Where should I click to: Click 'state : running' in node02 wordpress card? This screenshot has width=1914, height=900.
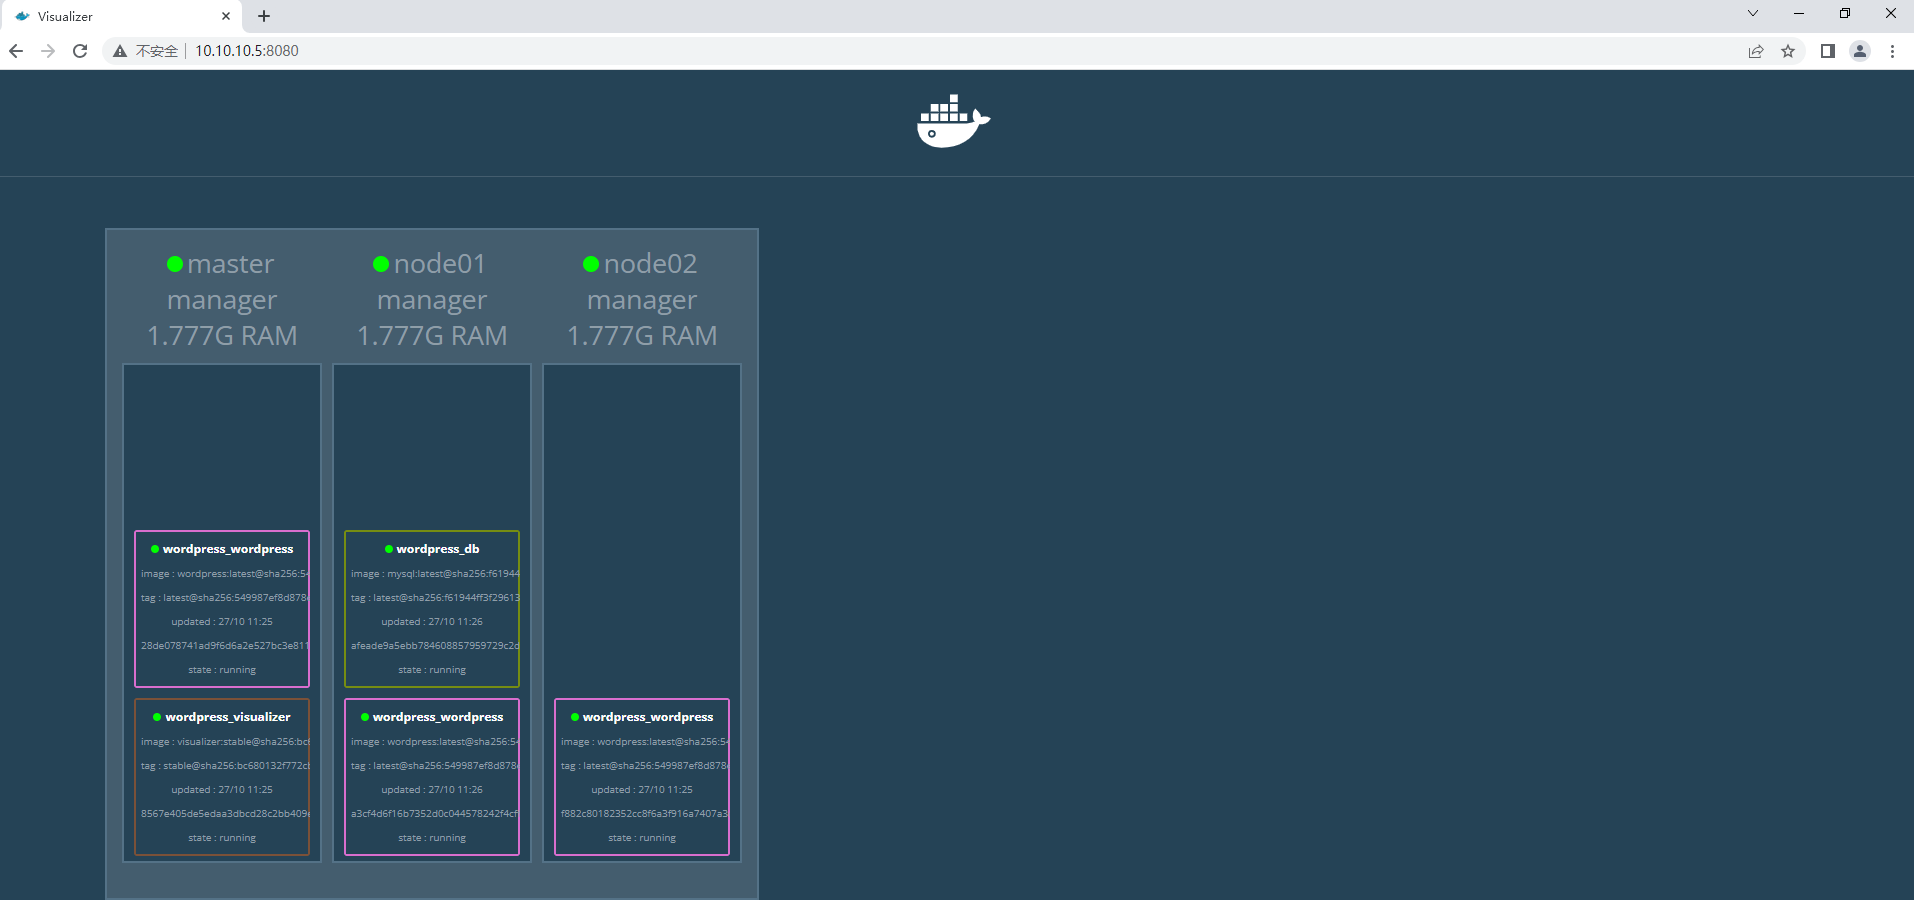642,838
